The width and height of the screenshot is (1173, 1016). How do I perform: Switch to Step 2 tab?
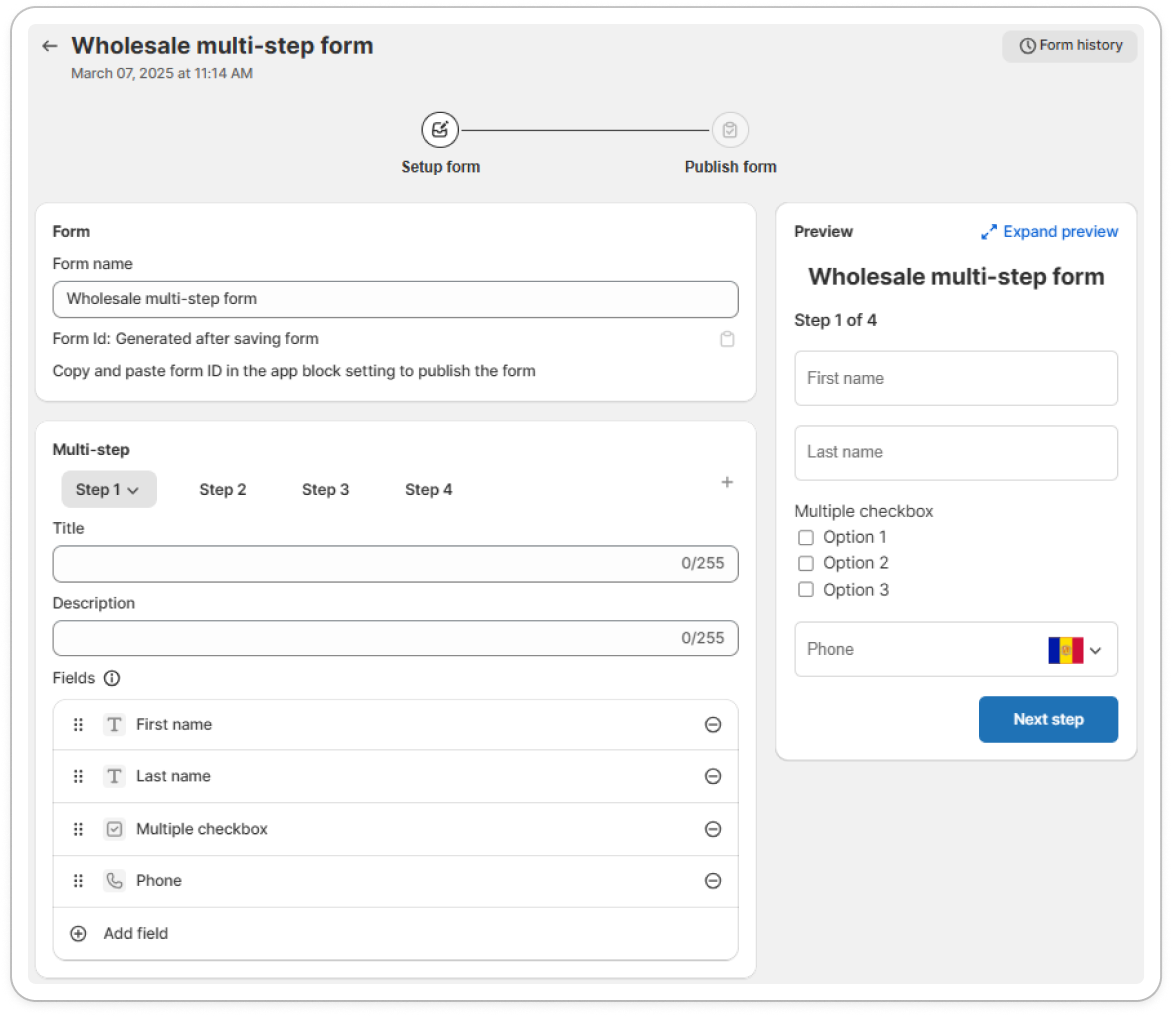coord(222,489)
